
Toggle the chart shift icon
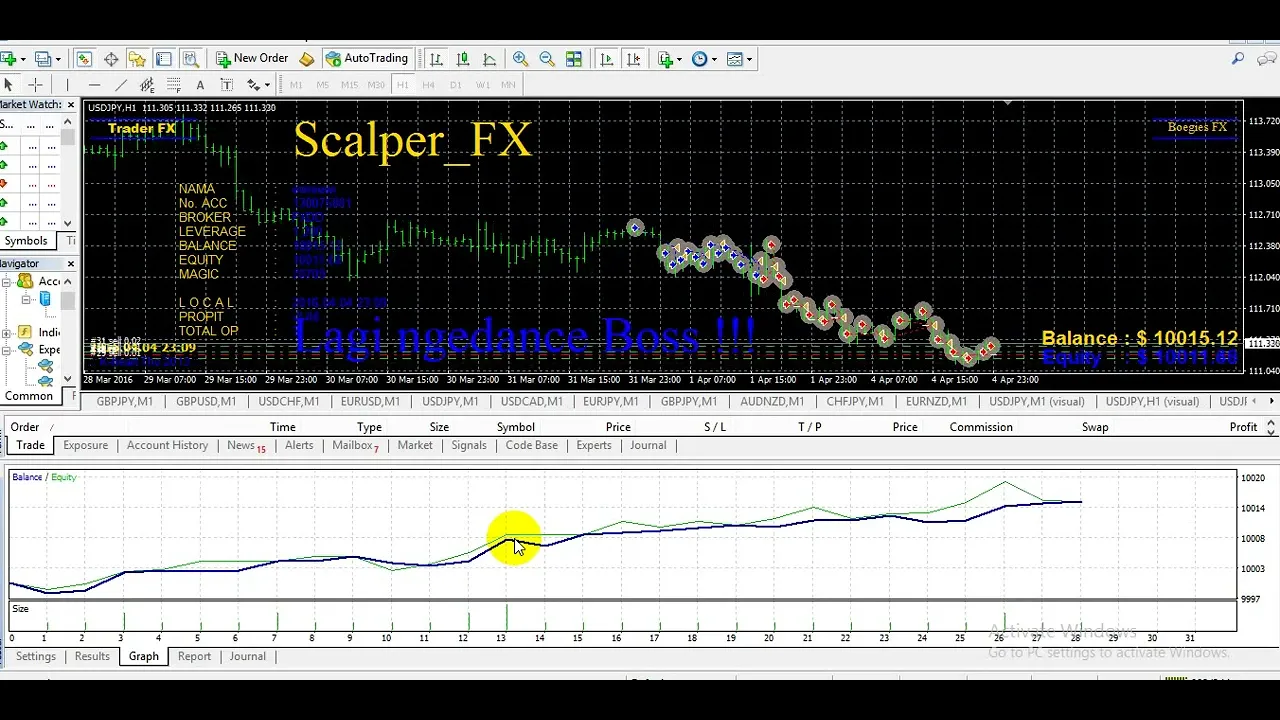(x=633, y=59)
